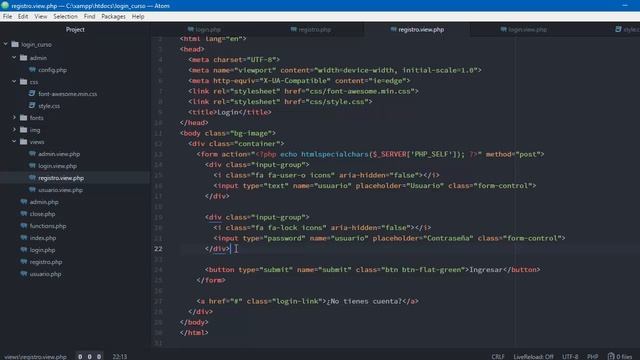Toggle LiveReload Off in status bar
This screenshot has height=360, width=640.
tap(533, 356)
